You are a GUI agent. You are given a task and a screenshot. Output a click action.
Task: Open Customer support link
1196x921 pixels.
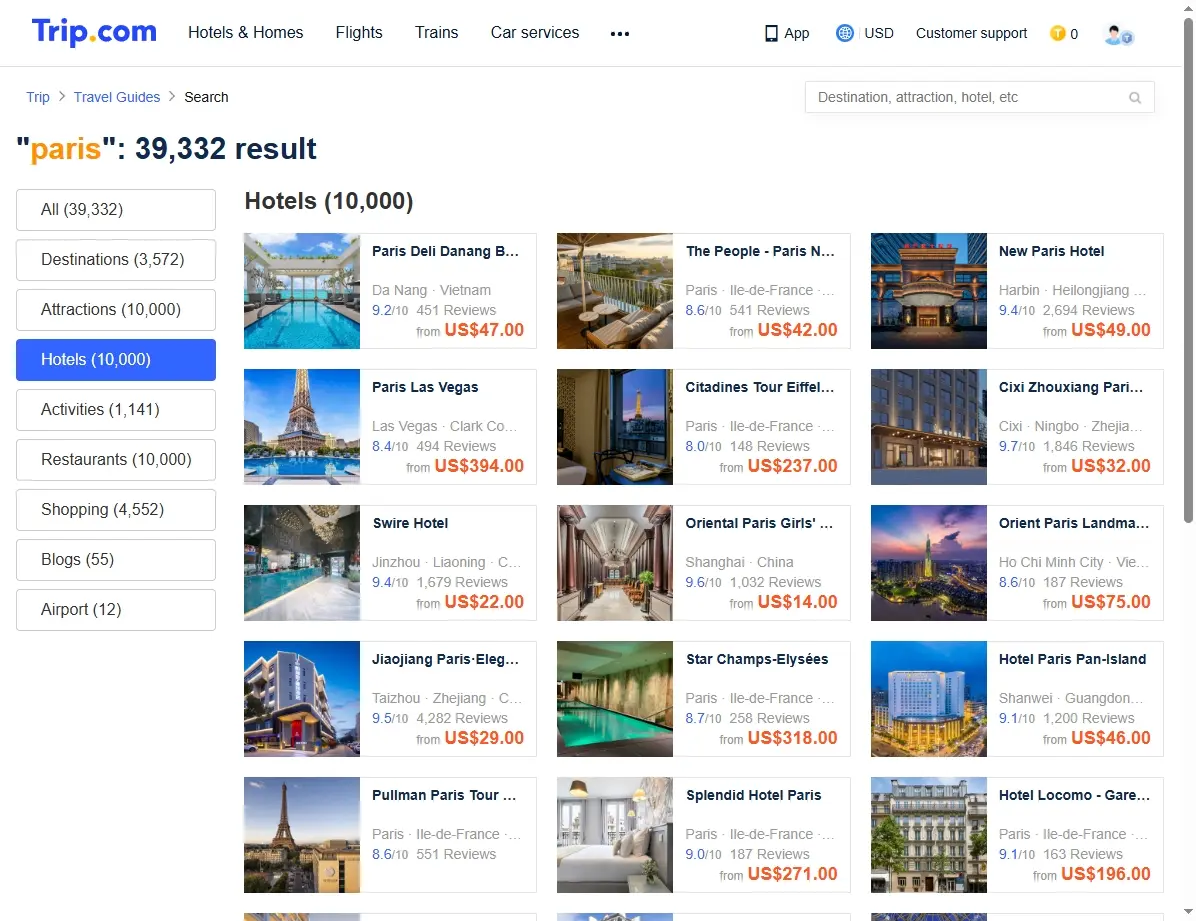[971, 33]
